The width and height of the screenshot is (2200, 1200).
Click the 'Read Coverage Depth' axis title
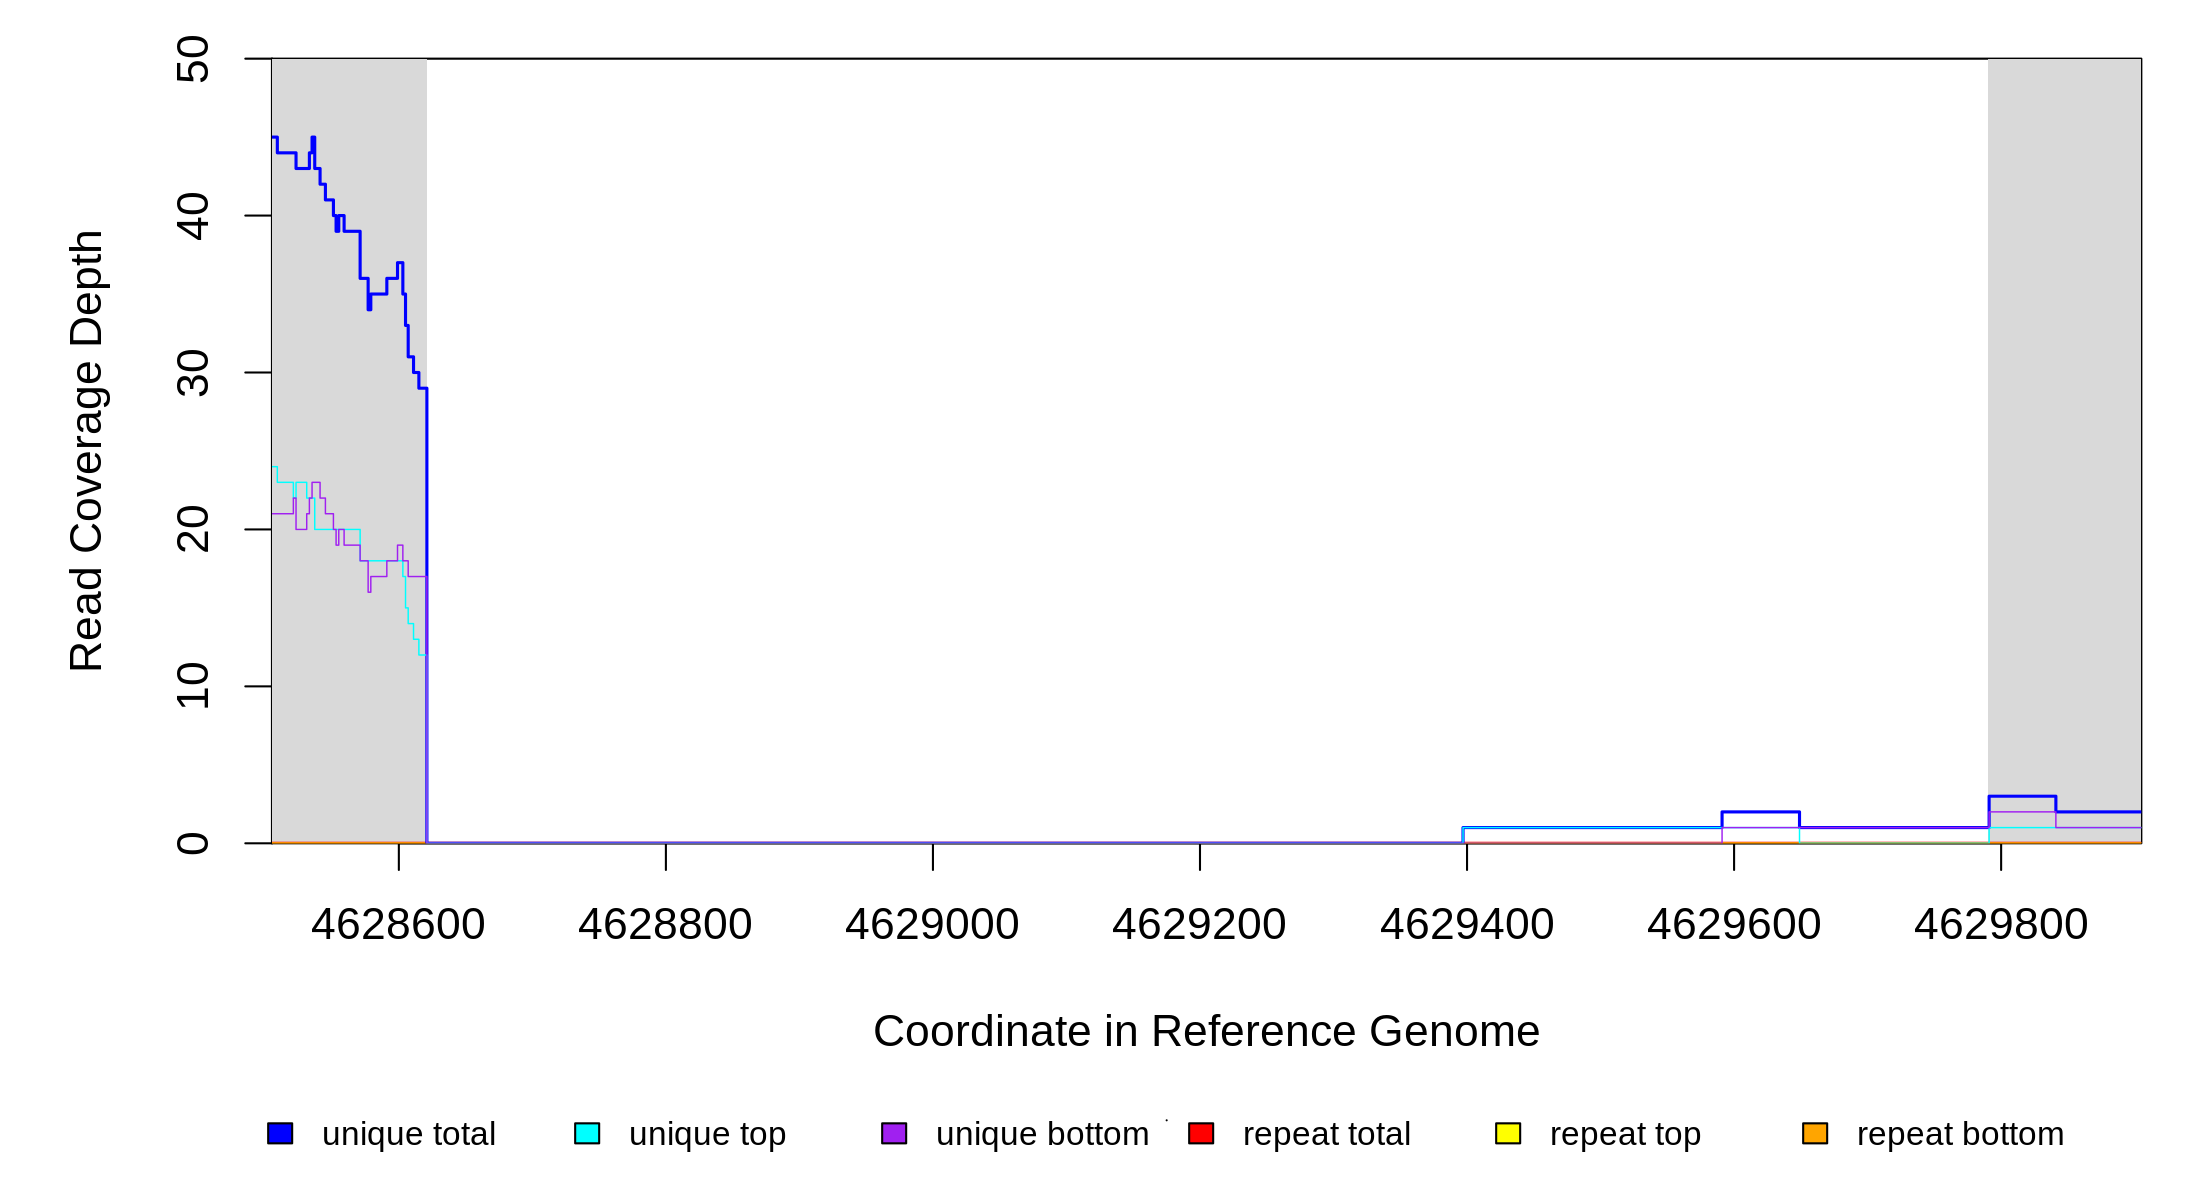(87, 450)
